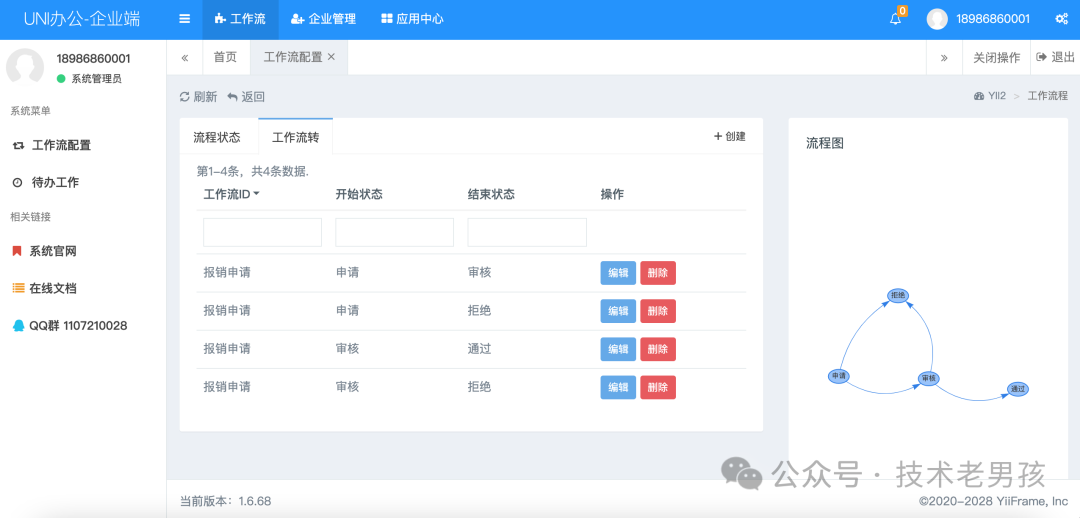Viewport: 1080px width, 518px height.
Task: Click the 创建 create button
Action: pos(730,137)
